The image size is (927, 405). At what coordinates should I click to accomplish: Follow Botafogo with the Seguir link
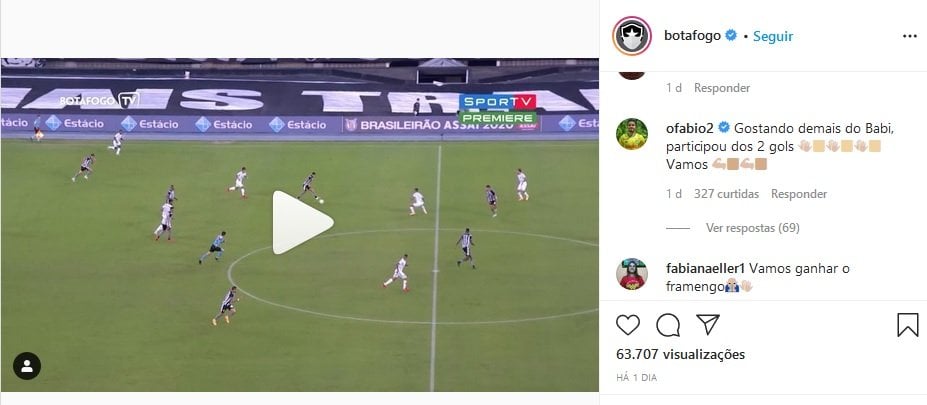(773, 36)
